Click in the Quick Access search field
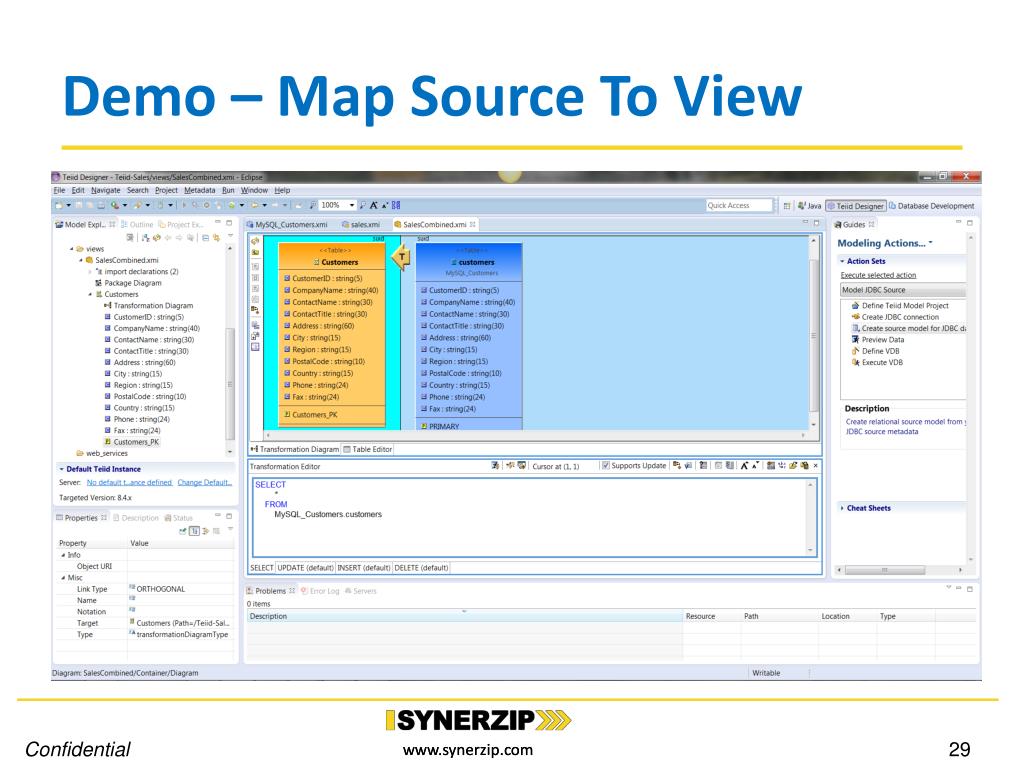 [739, 205]
